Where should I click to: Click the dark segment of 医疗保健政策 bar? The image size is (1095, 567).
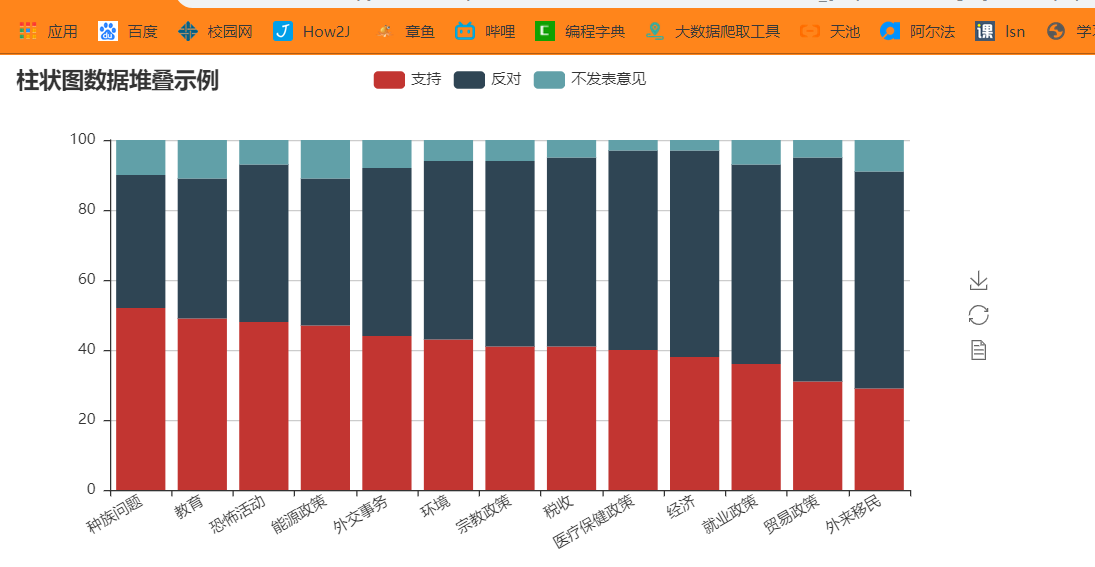point(633,250)
